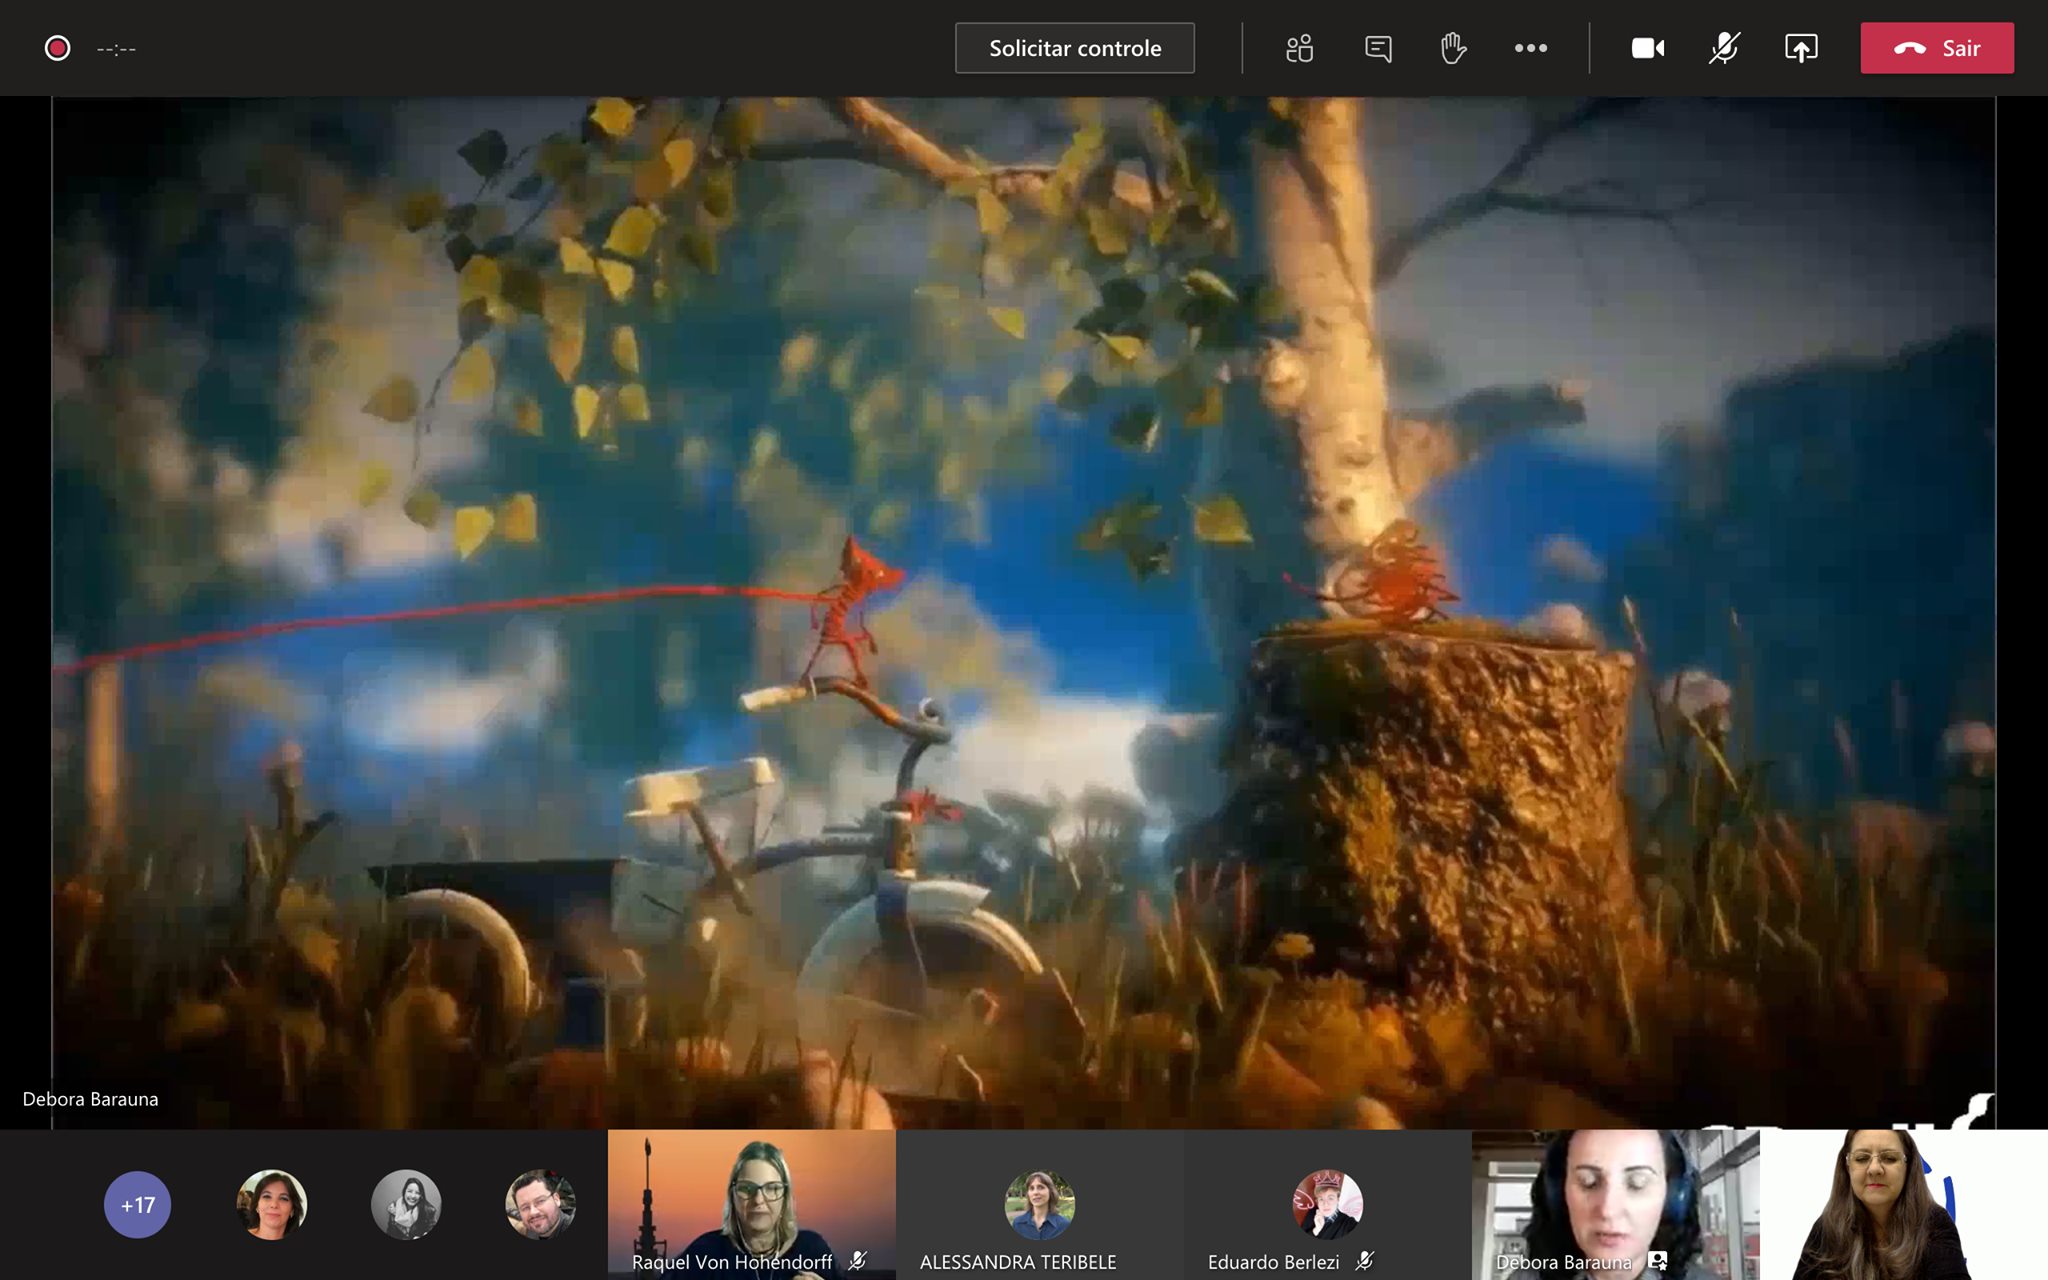The height and width of the screenshot is (1280, 2048).
Task: Leave meeting with Sair button
Action: [x=1937, y=48]
